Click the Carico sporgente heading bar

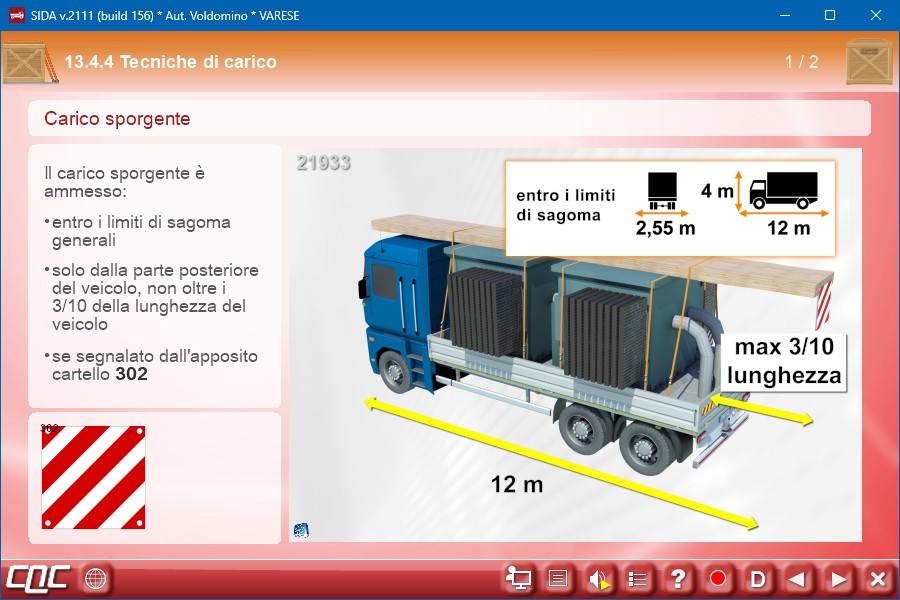449,119
